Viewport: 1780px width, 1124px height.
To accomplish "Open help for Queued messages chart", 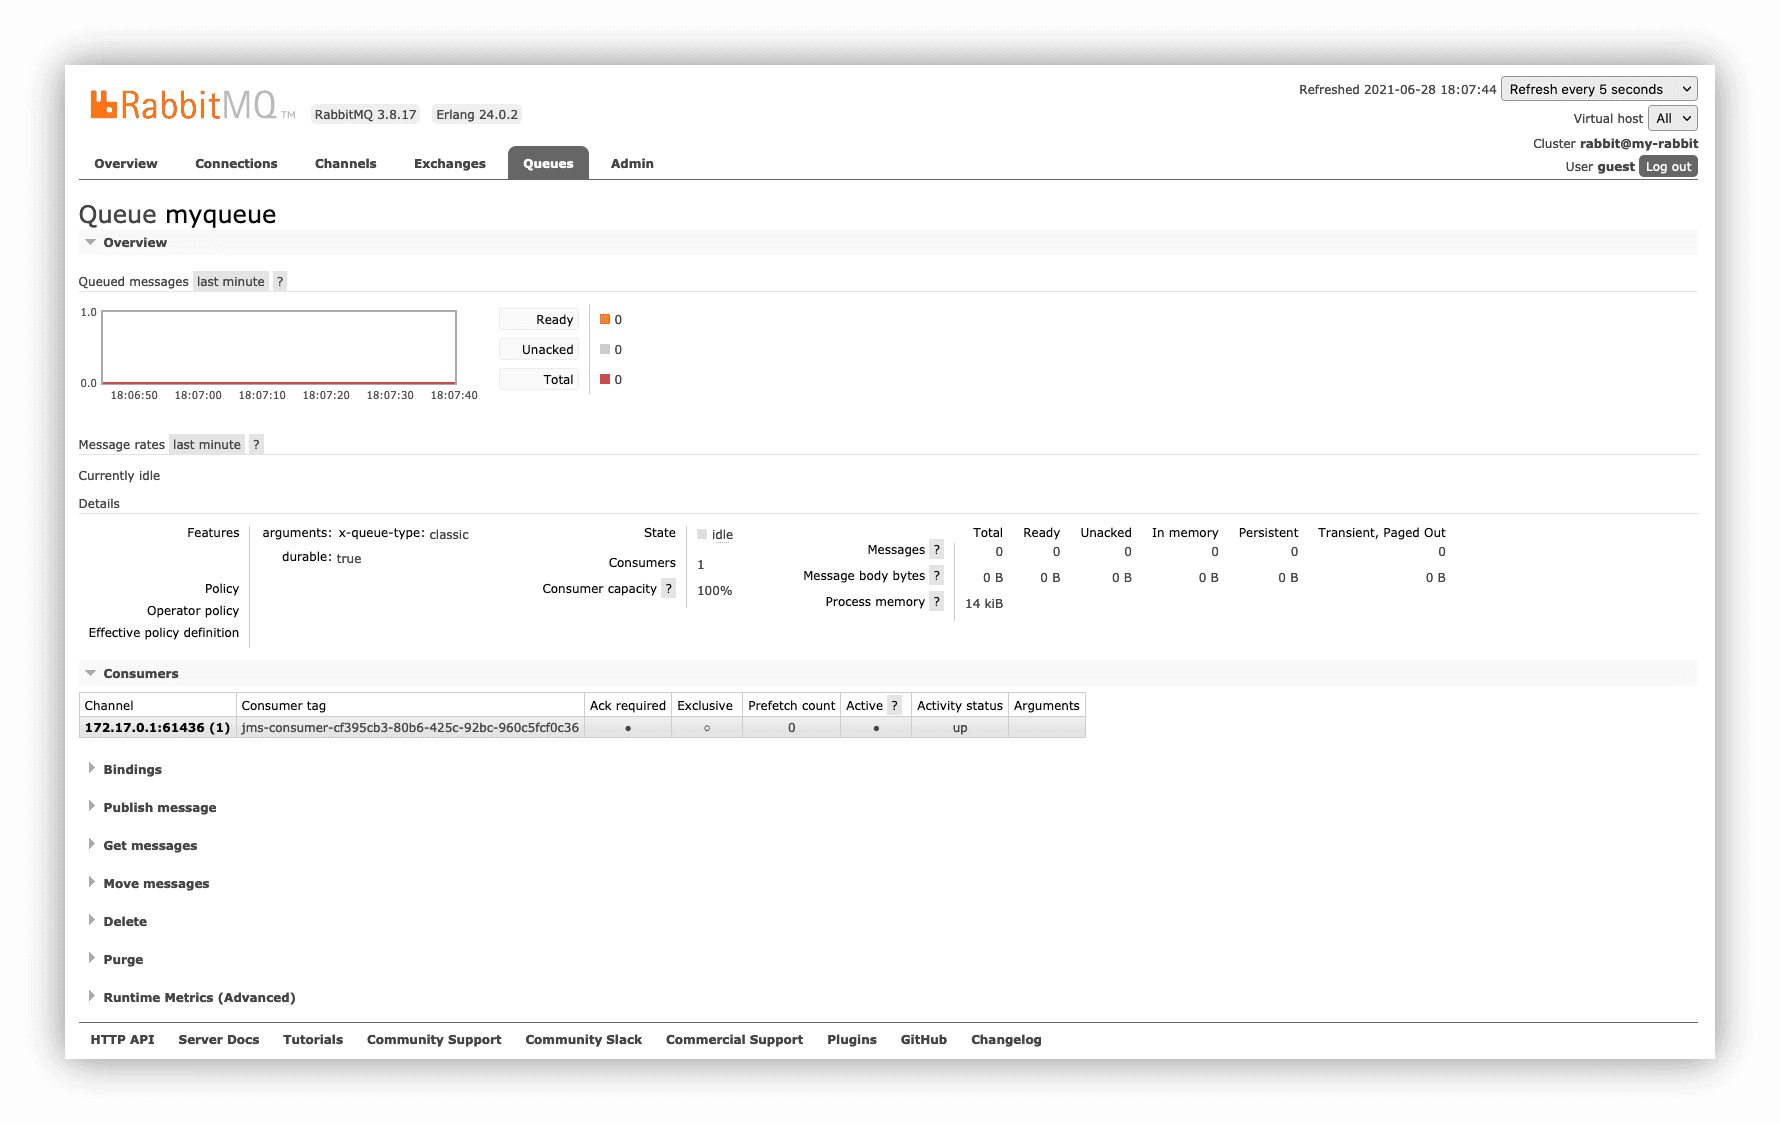I will click(280, 282).
